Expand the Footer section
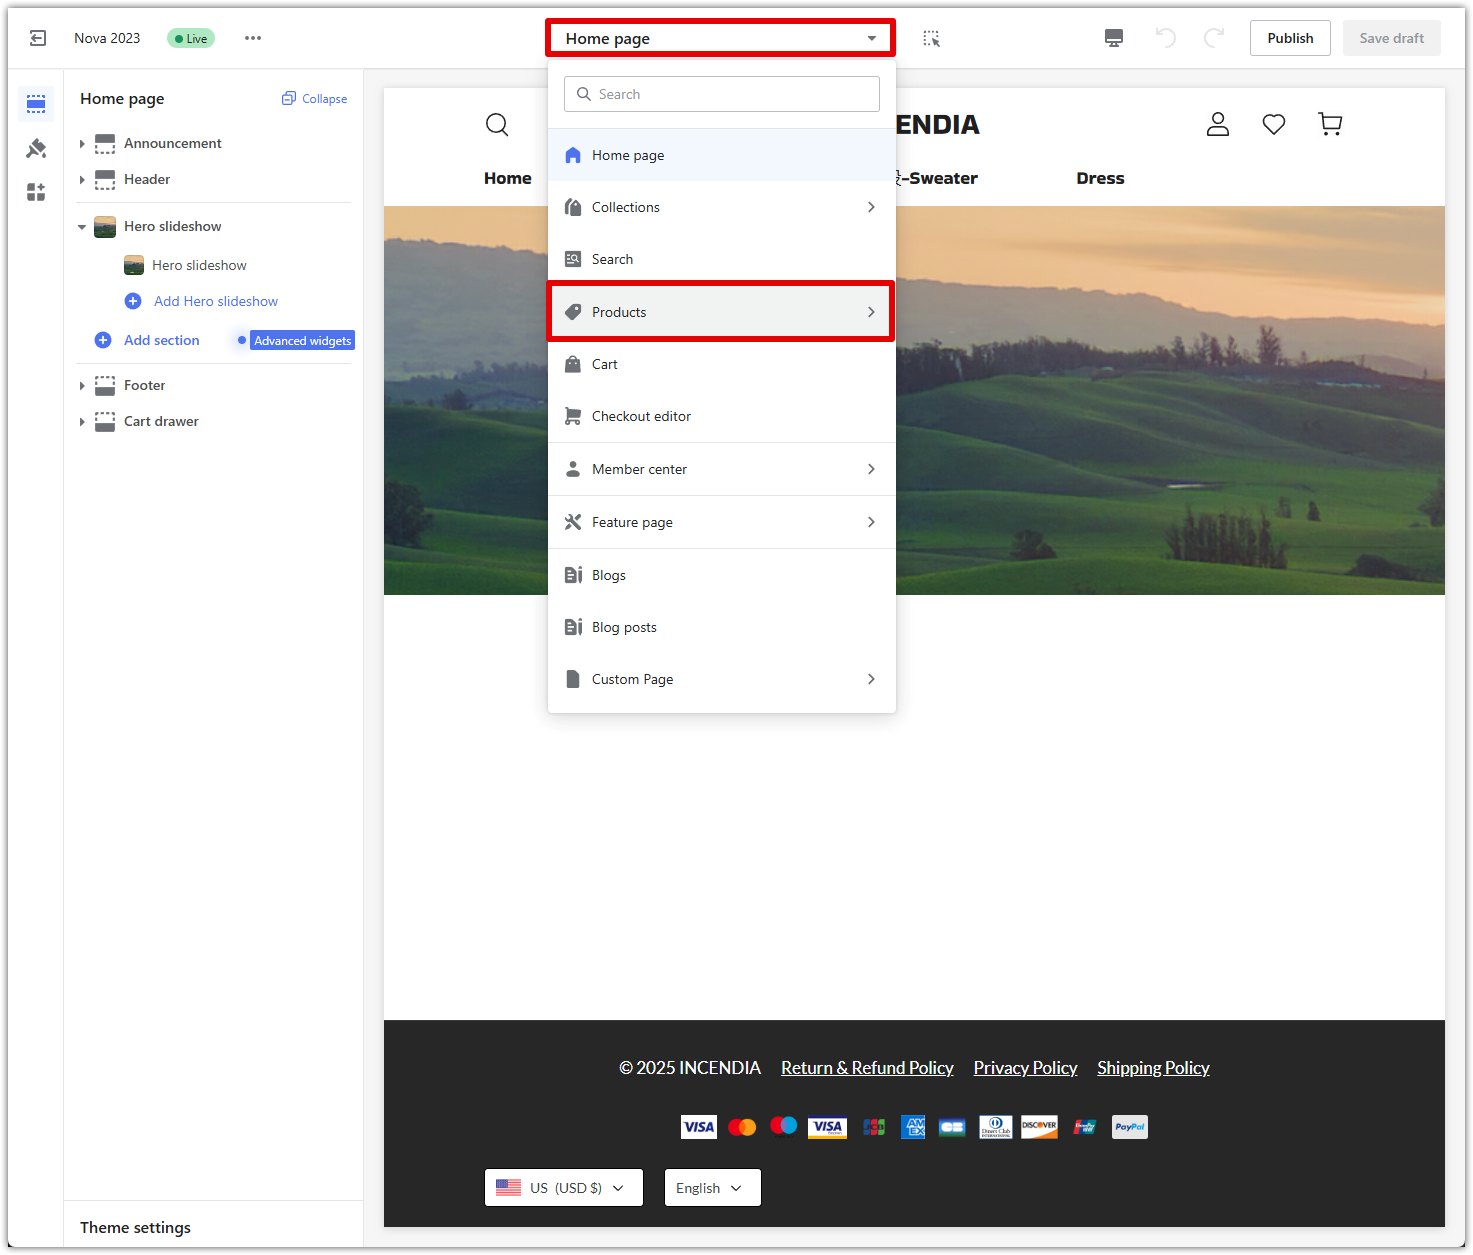Screen dimensions: 1473x1255 (82, 386)
